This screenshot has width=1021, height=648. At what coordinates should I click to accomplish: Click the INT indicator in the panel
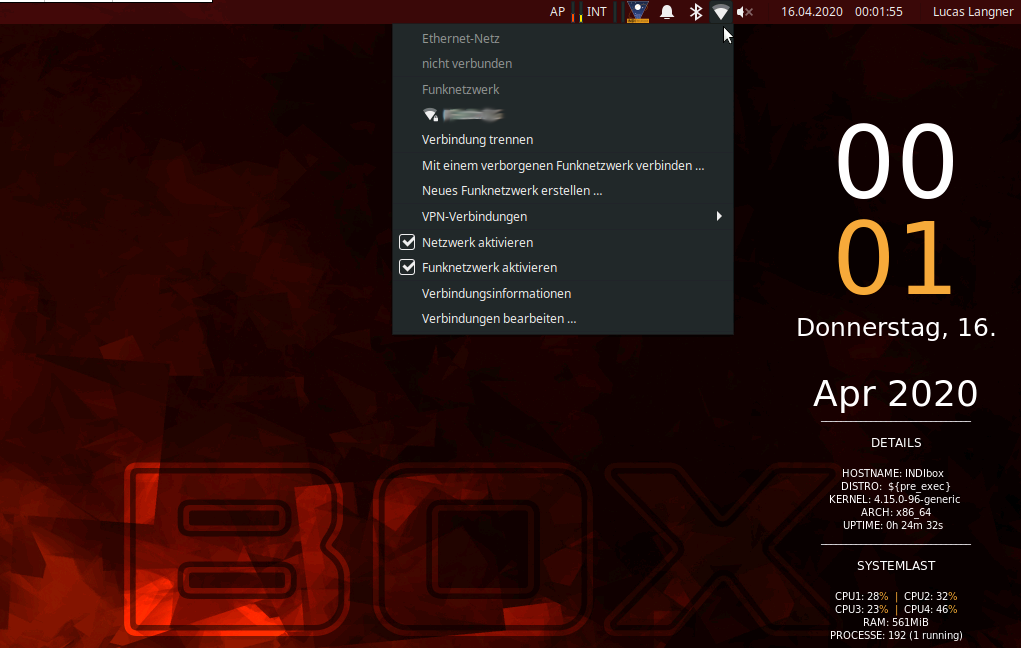[596, 12]
